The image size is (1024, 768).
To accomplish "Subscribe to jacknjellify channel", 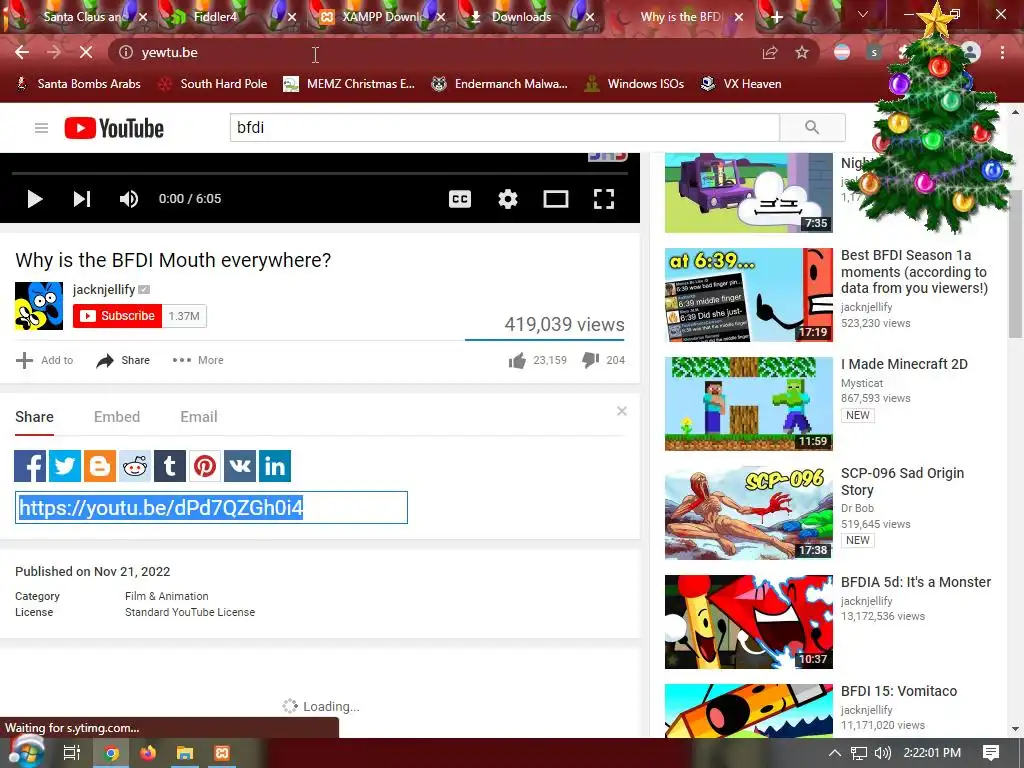I will 118,315.
